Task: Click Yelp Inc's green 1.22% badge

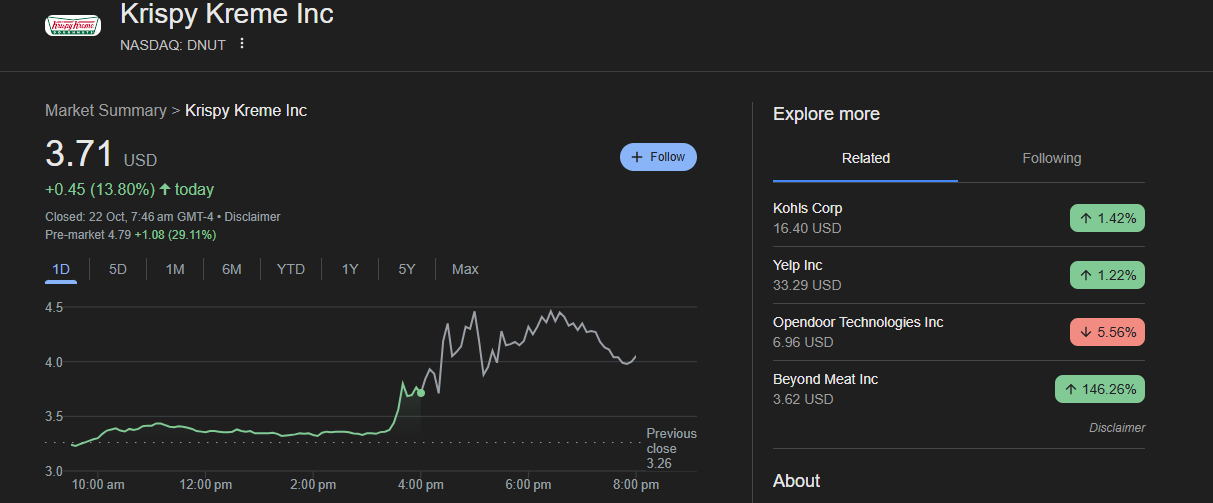Action: click(1107, 275)
